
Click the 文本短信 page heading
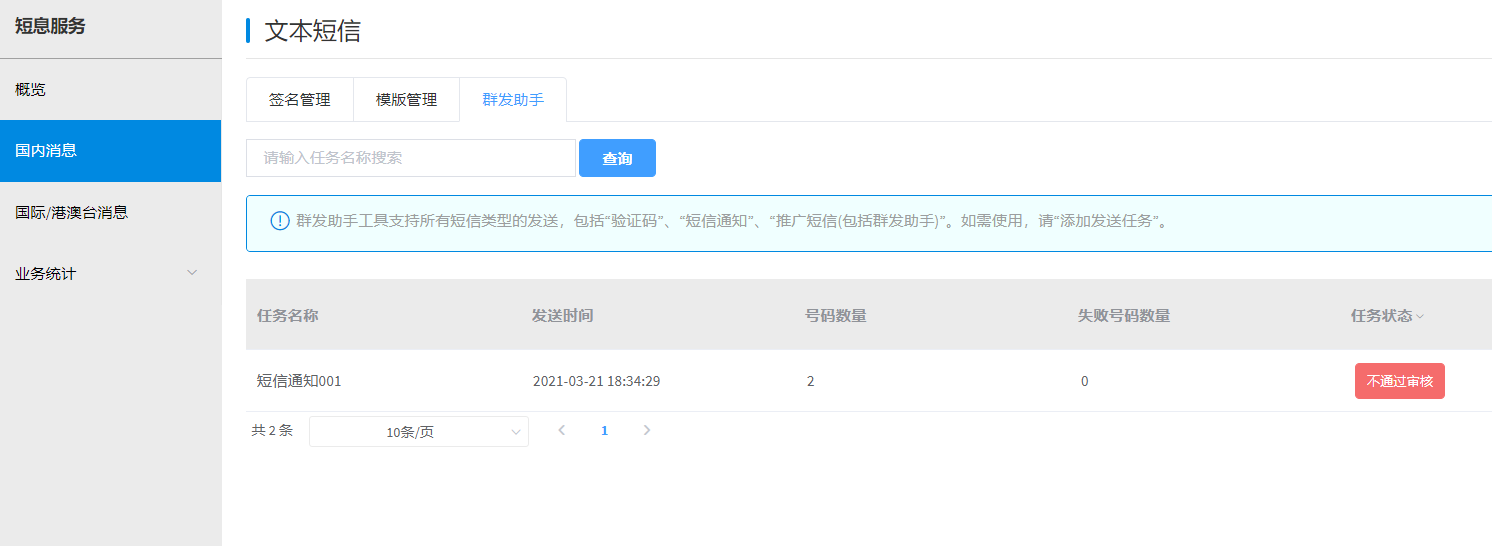coord(312,30)
